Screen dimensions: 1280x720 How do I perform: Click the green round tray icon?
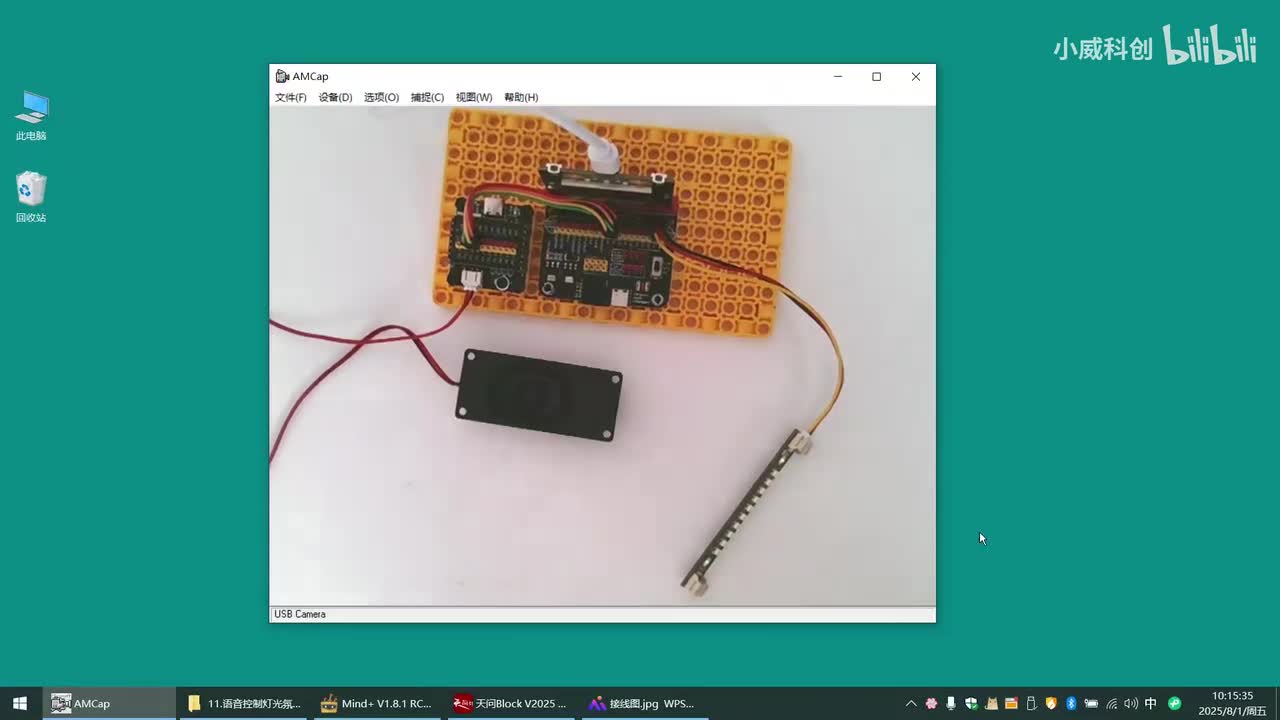click(x=1175, y=703)
